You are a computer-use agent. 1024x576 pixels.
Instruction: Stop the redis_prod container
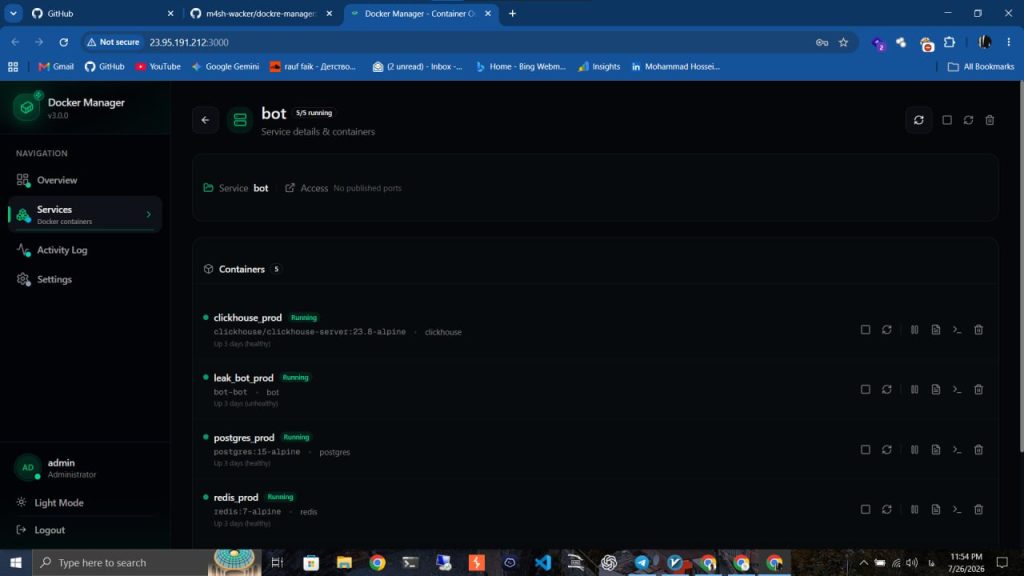click(865, 509)
